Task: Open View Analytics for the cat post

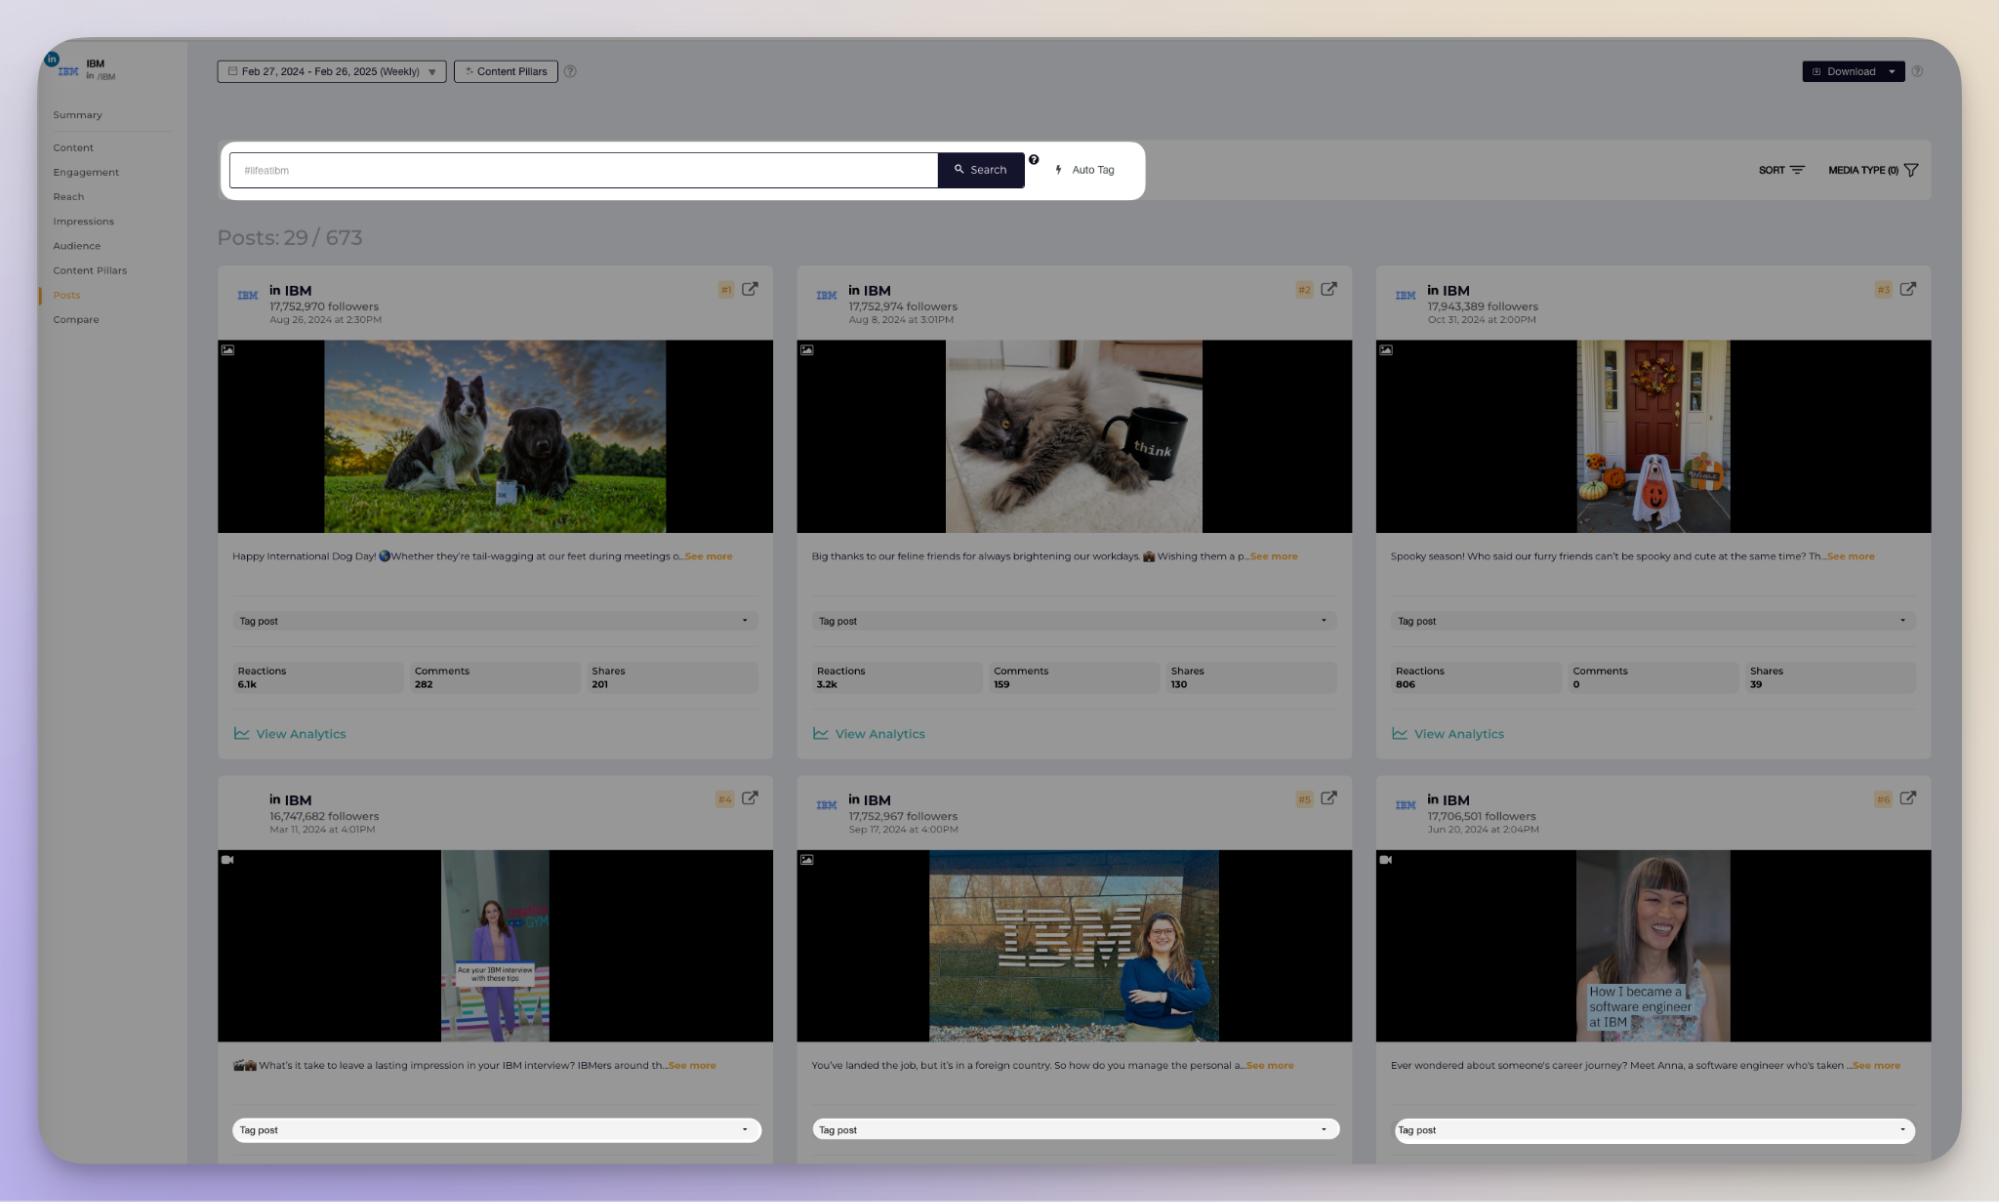Action: (869, 734)
